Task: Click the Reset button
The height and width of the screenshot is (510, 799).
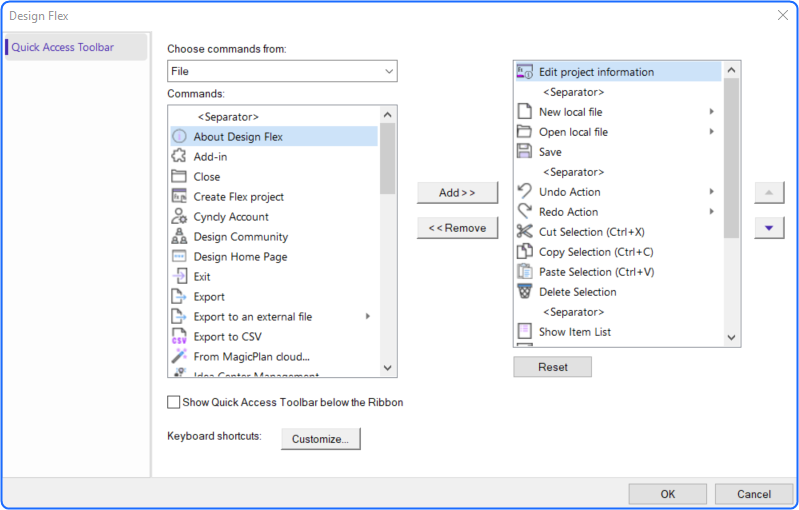Action: coord(552,367)
